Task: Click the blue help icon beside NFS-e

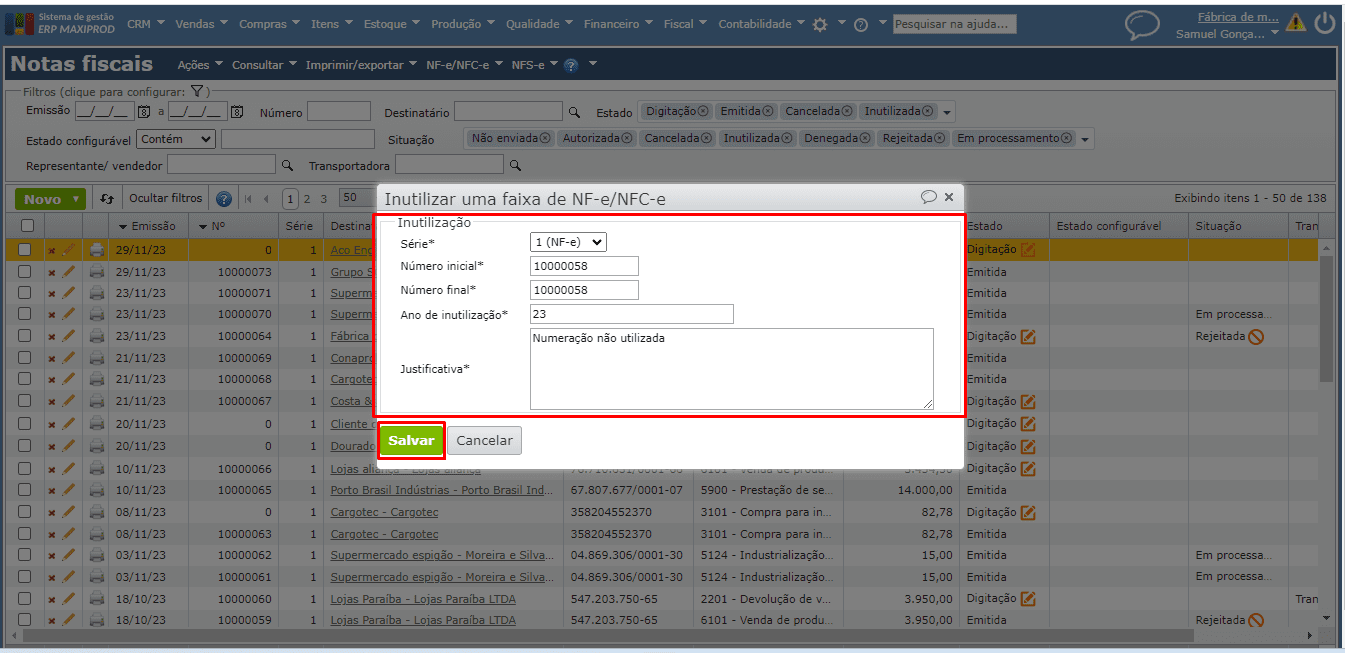Action: point(571,65)
